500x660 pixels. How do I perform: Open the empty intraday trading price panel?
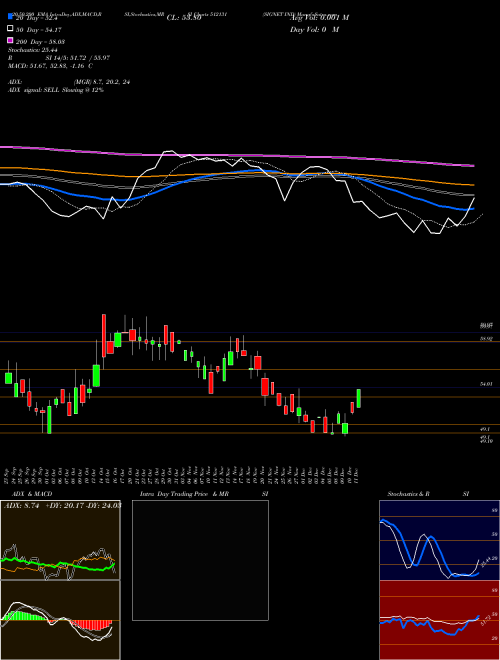(x=200, y=560)
